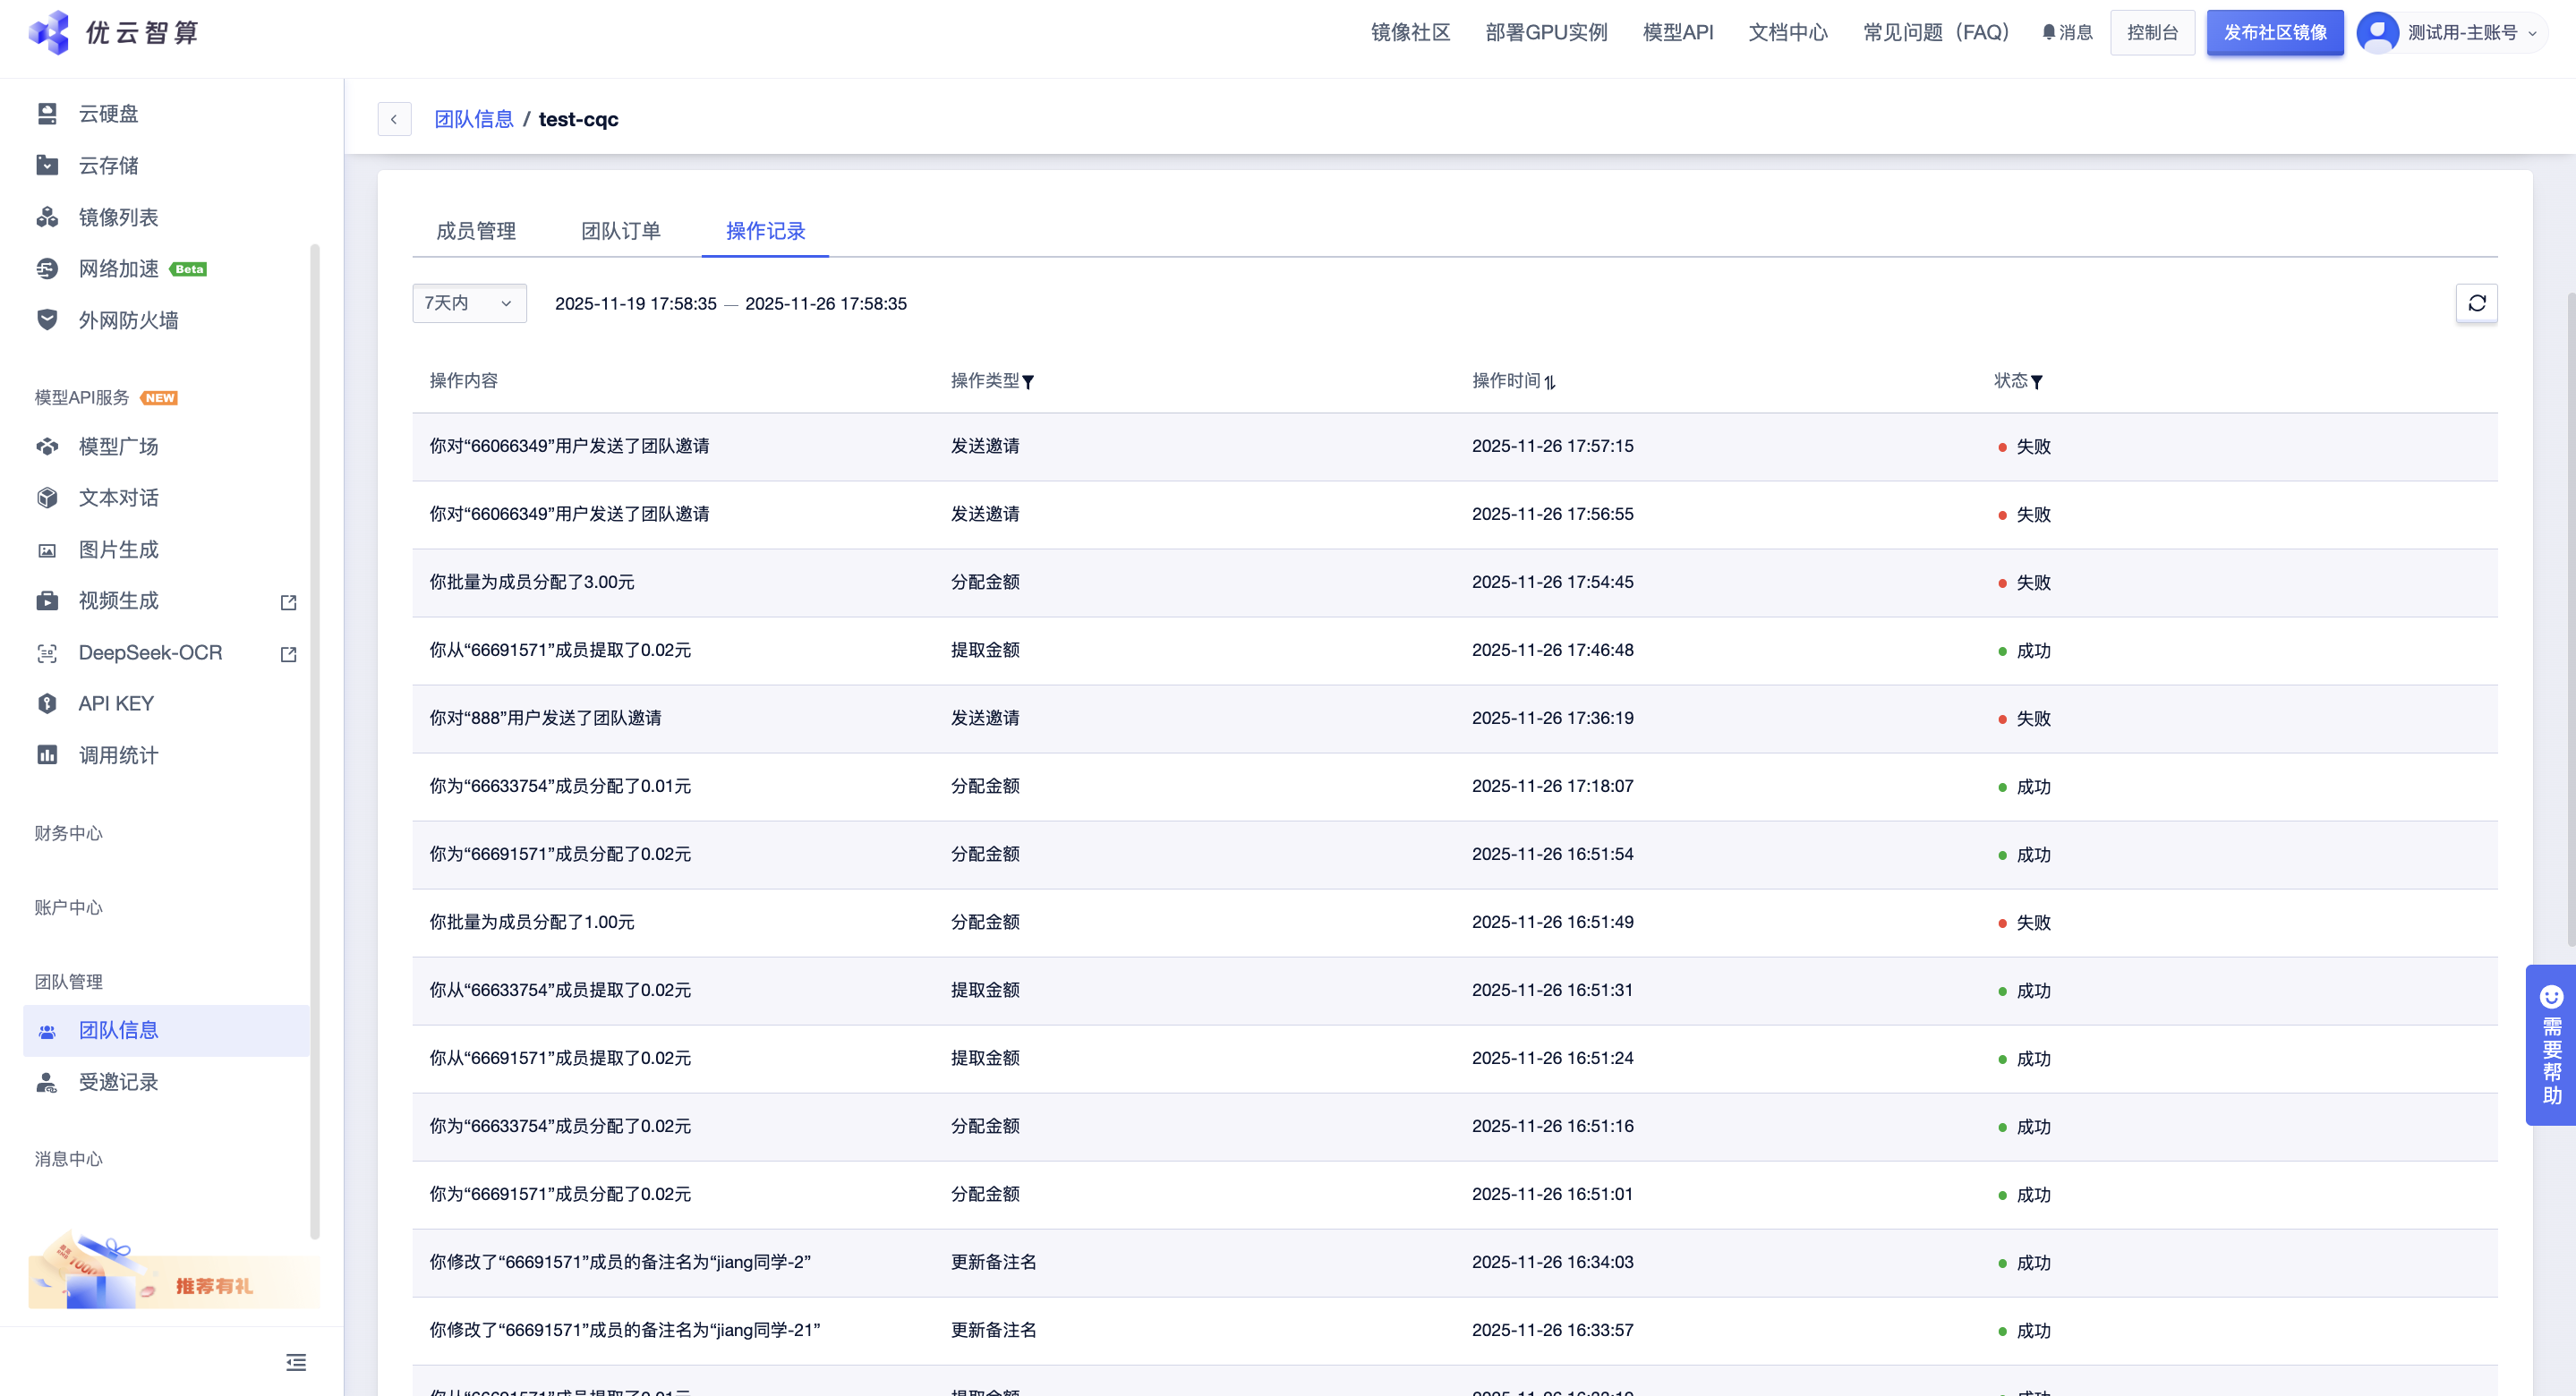Open DeepSeek-OCR external link icon
The height and width of the screenshot is (1396, 2576).
click(289, 654)
